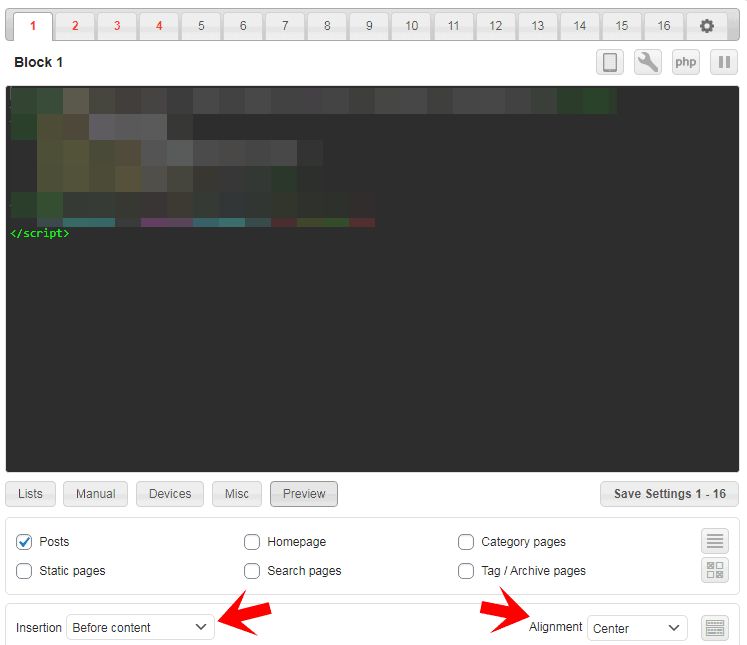The height and width of the screenshot is (645, 747).
Task: Open the Insertion dropdown
Action: coord(140,627)
